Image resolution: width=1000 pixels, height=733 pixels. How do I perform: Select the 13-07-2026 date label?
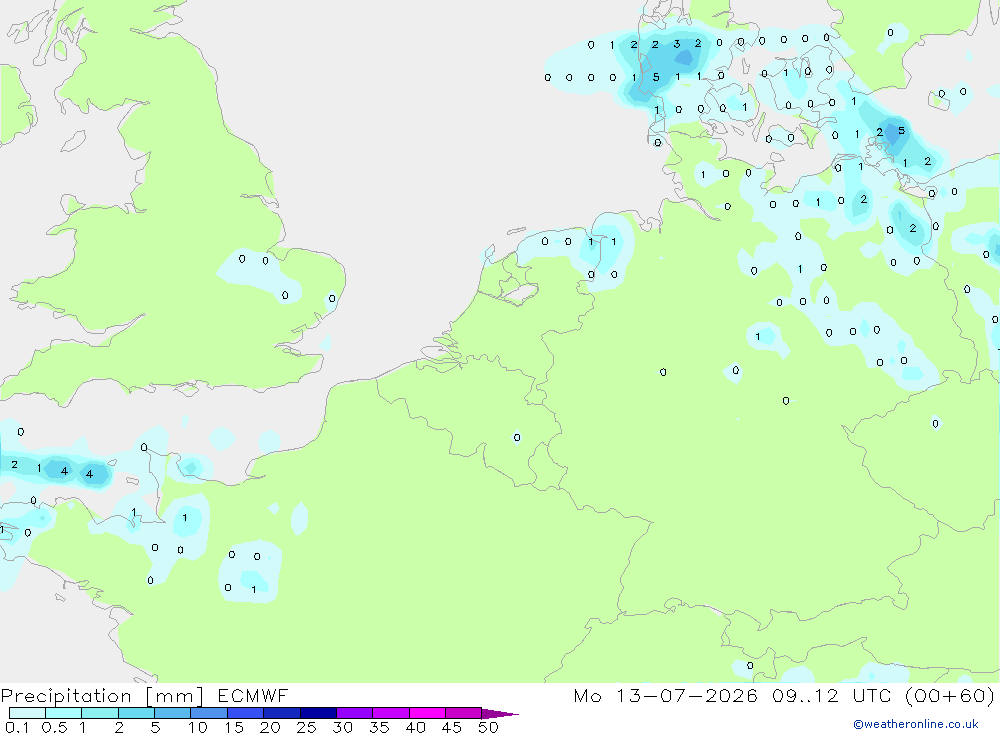687,695
